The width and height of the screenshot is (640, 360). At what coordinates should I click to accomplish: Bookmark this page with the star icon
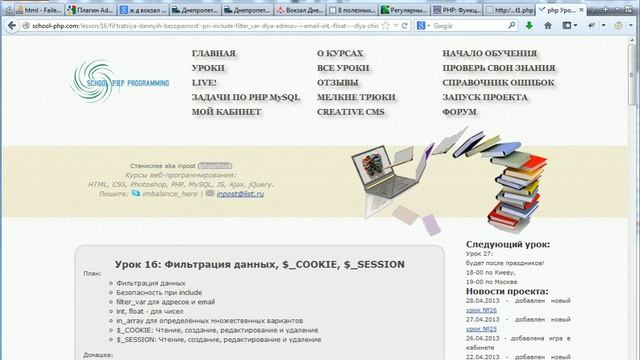[x=385, y=26]
